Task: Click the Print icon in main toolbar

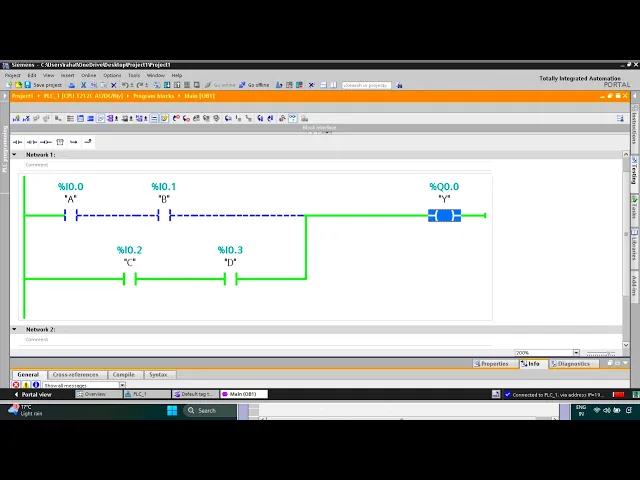Action: [x=71, y=85]
